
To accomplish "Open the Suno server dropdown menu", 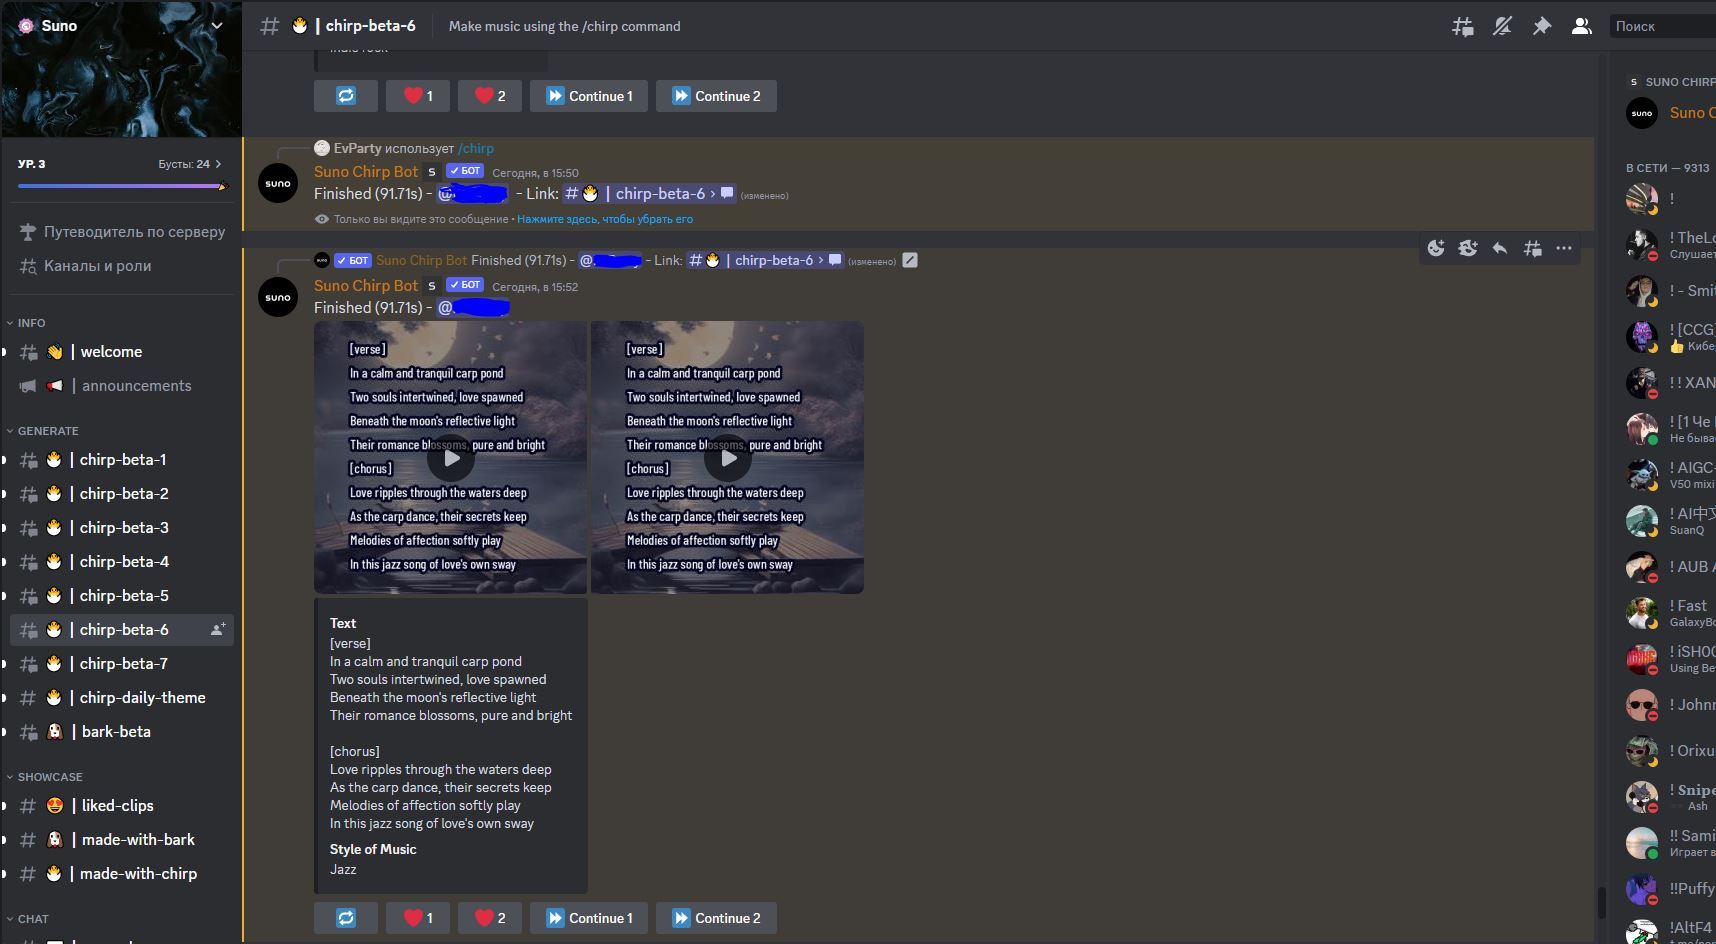I will (x=216, y=26).
